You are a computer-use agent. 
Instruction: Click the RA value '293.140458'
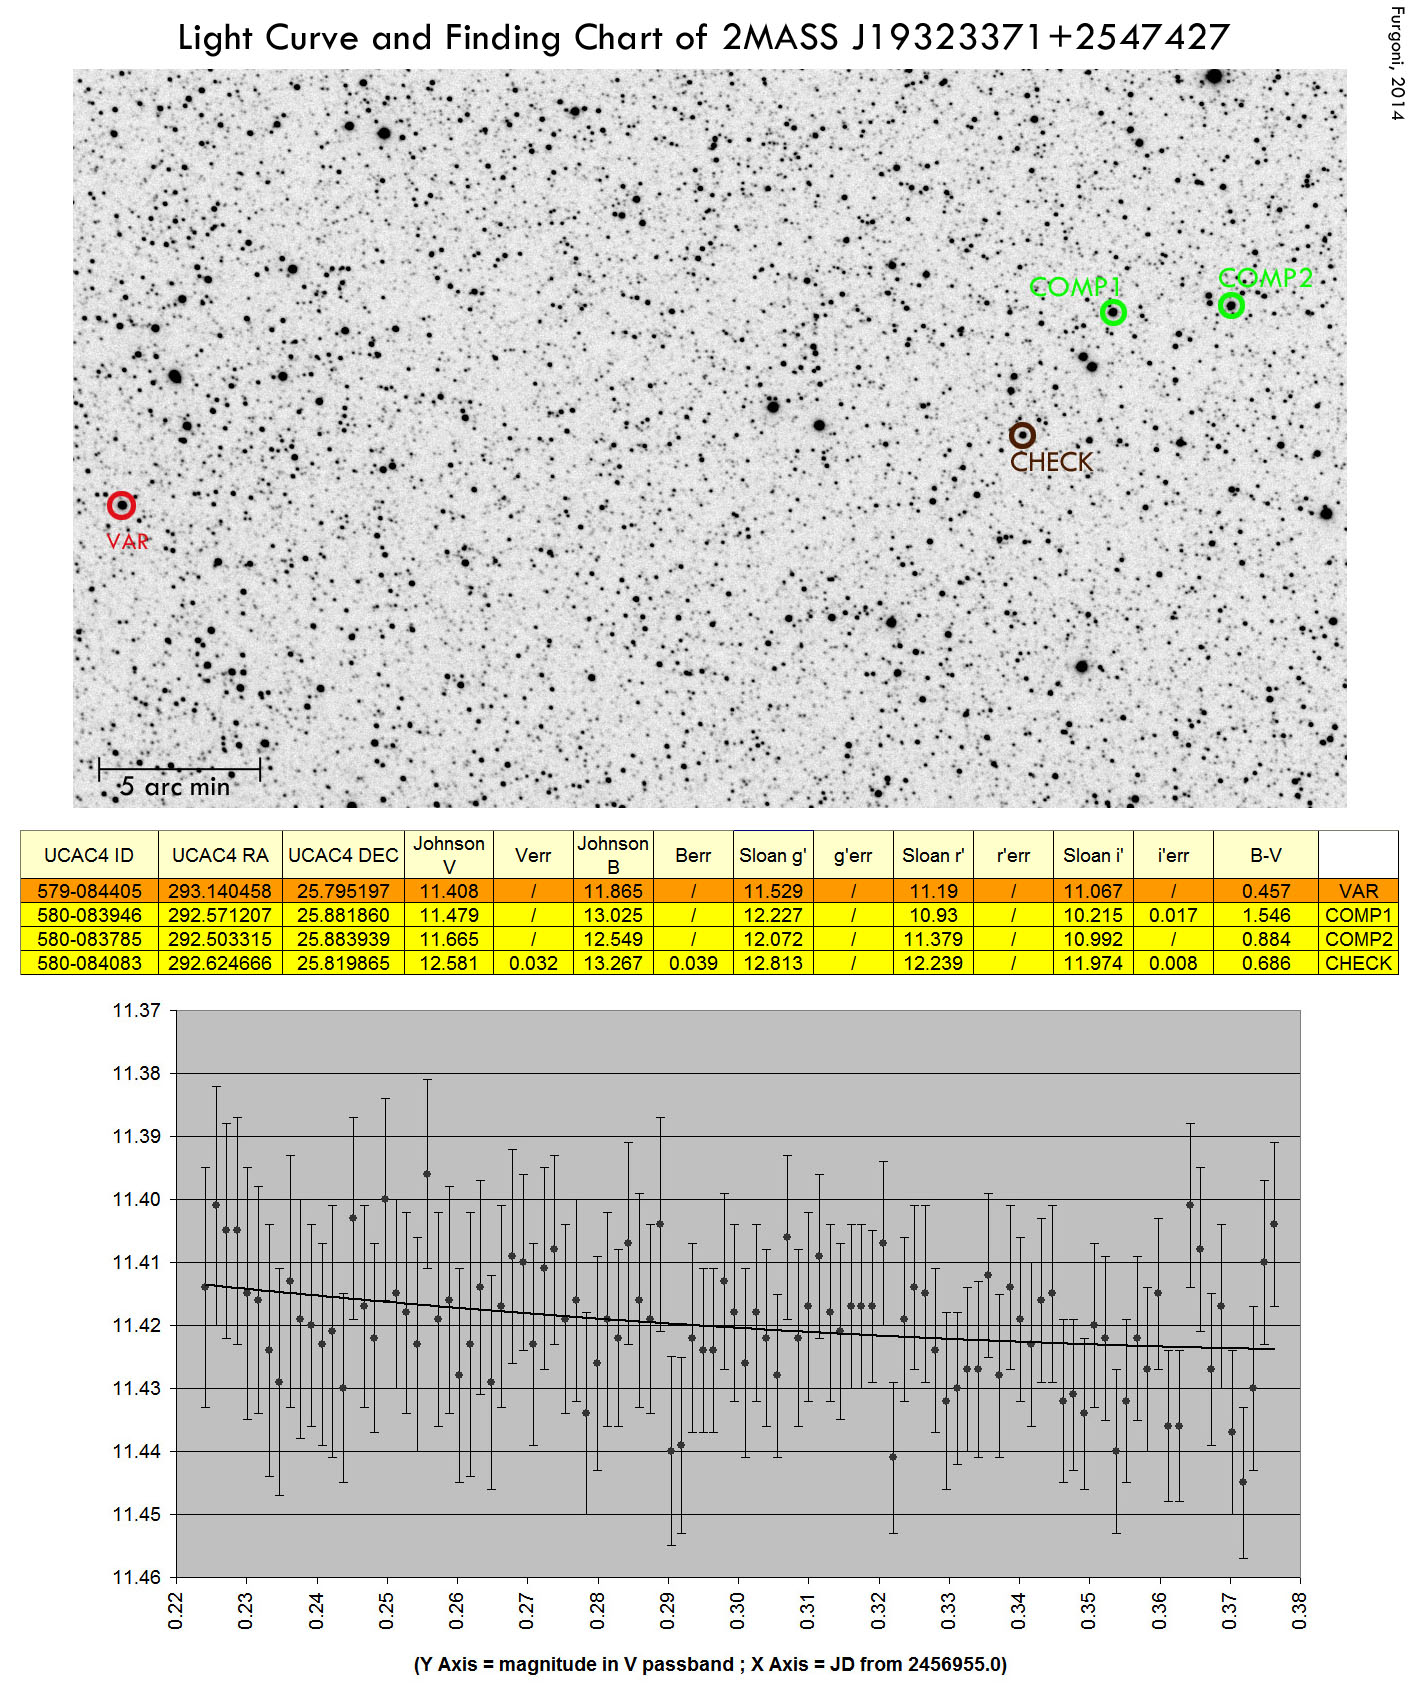[220, 891]
